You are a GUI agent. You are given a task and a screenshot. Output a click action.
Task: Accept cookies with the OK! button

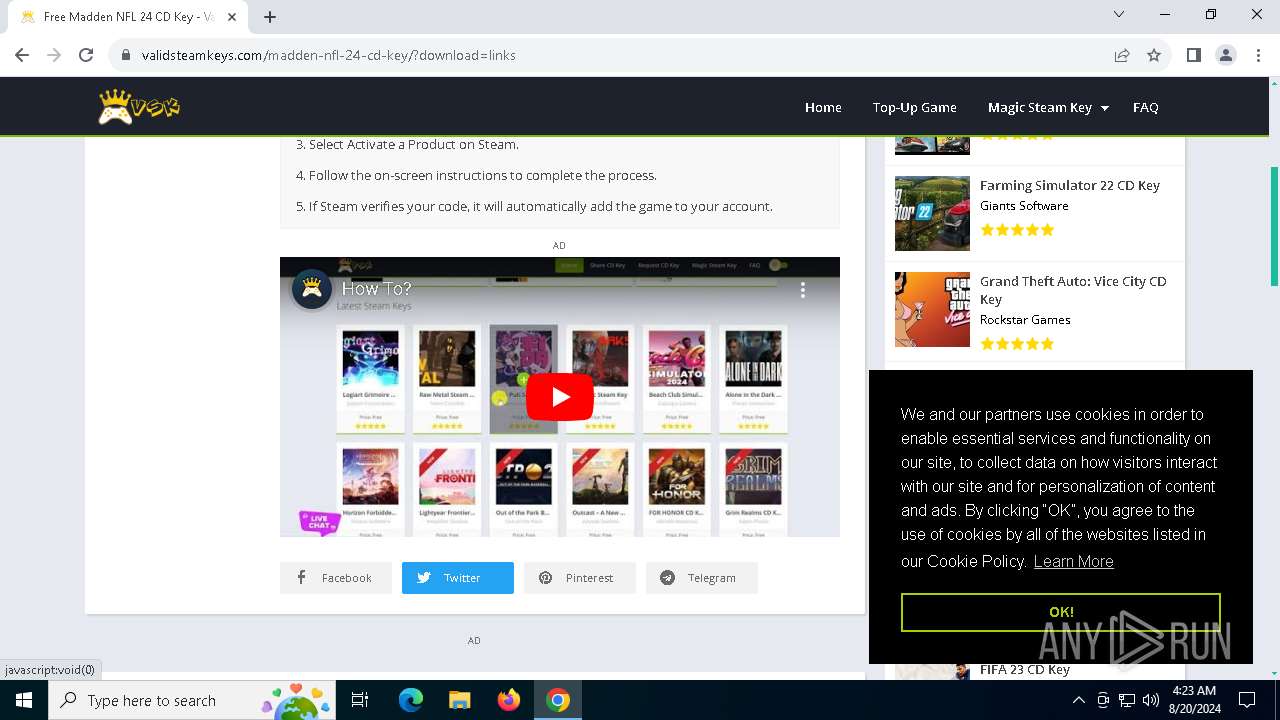coord(1061,612)
